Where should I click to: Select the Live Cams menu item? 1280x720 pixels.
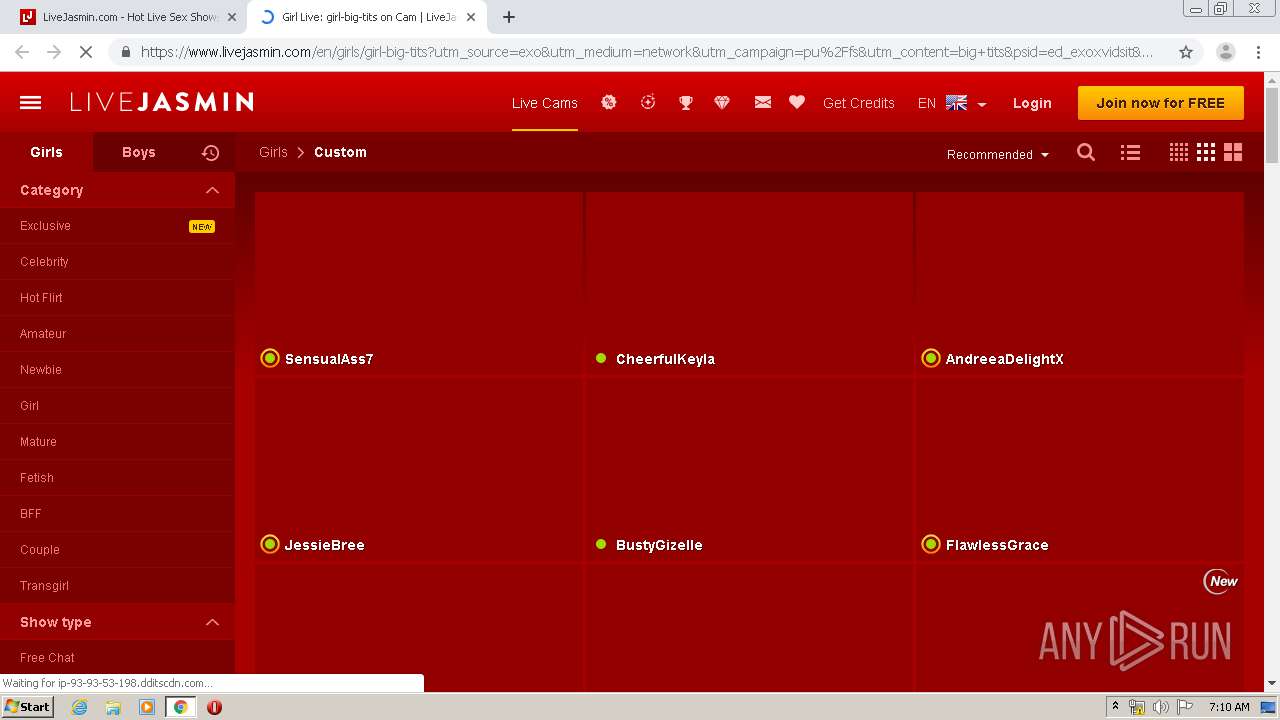click(545, 103)
